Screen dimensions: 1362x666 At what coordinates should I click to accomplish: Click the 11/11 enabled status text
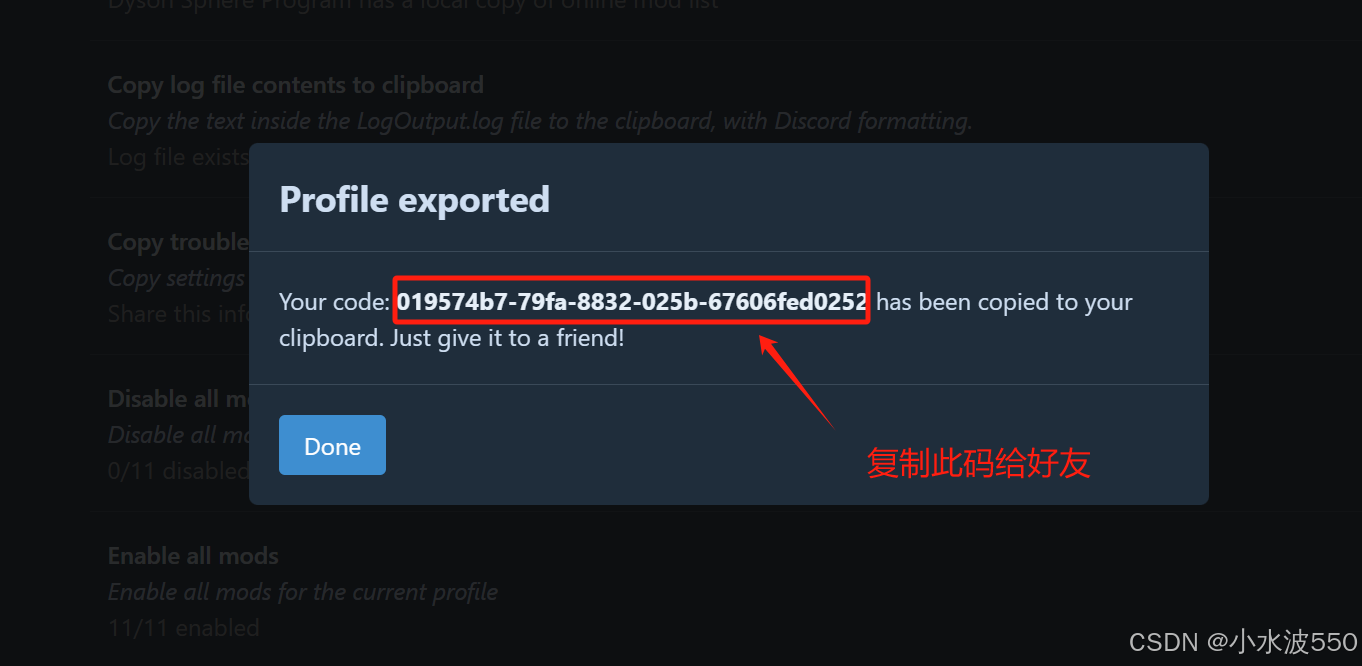[184, 628]
